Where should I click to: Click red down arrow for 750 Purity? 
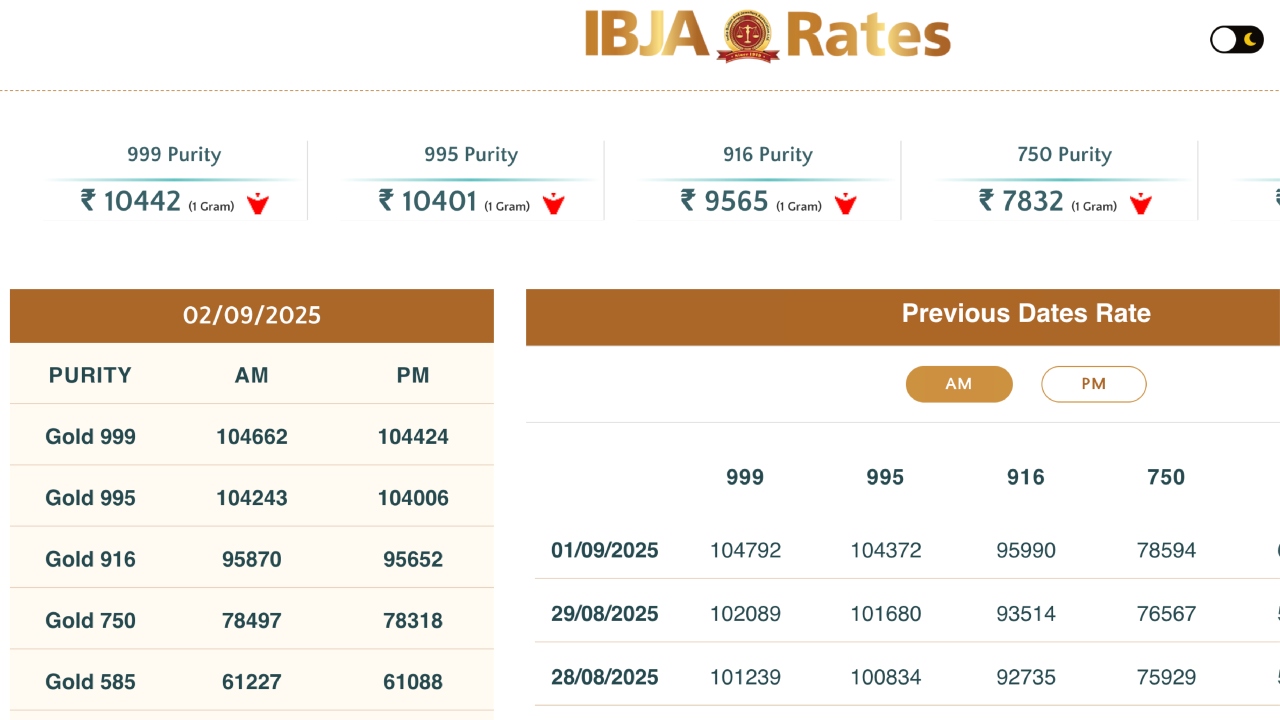pos(1141,204)
